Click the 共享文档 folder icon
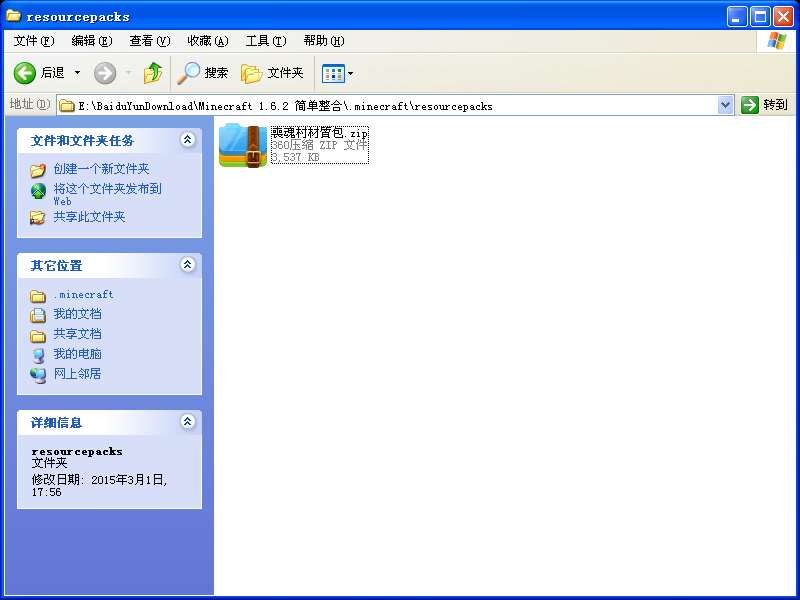Image resolution: width=800 pixels, height=600 pixels. coord(38,335)
